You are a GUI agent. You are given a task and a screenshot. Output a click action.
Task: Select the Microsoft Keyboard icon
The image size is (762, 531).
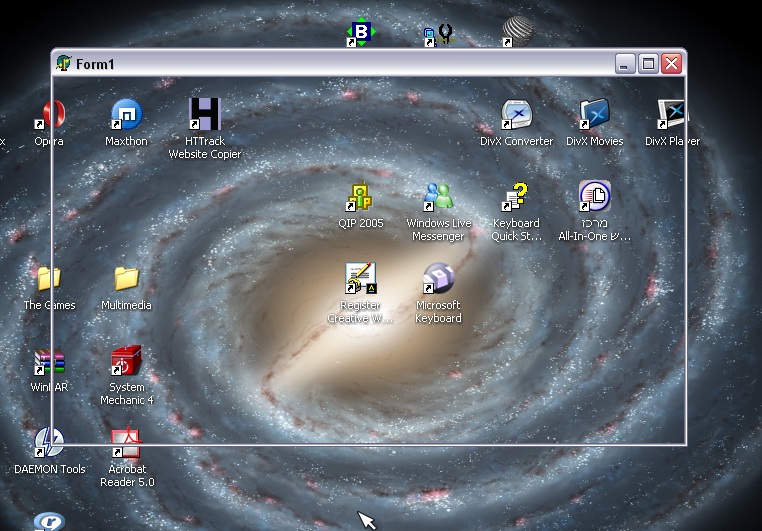pyautogui.click(x=438, y=280)
